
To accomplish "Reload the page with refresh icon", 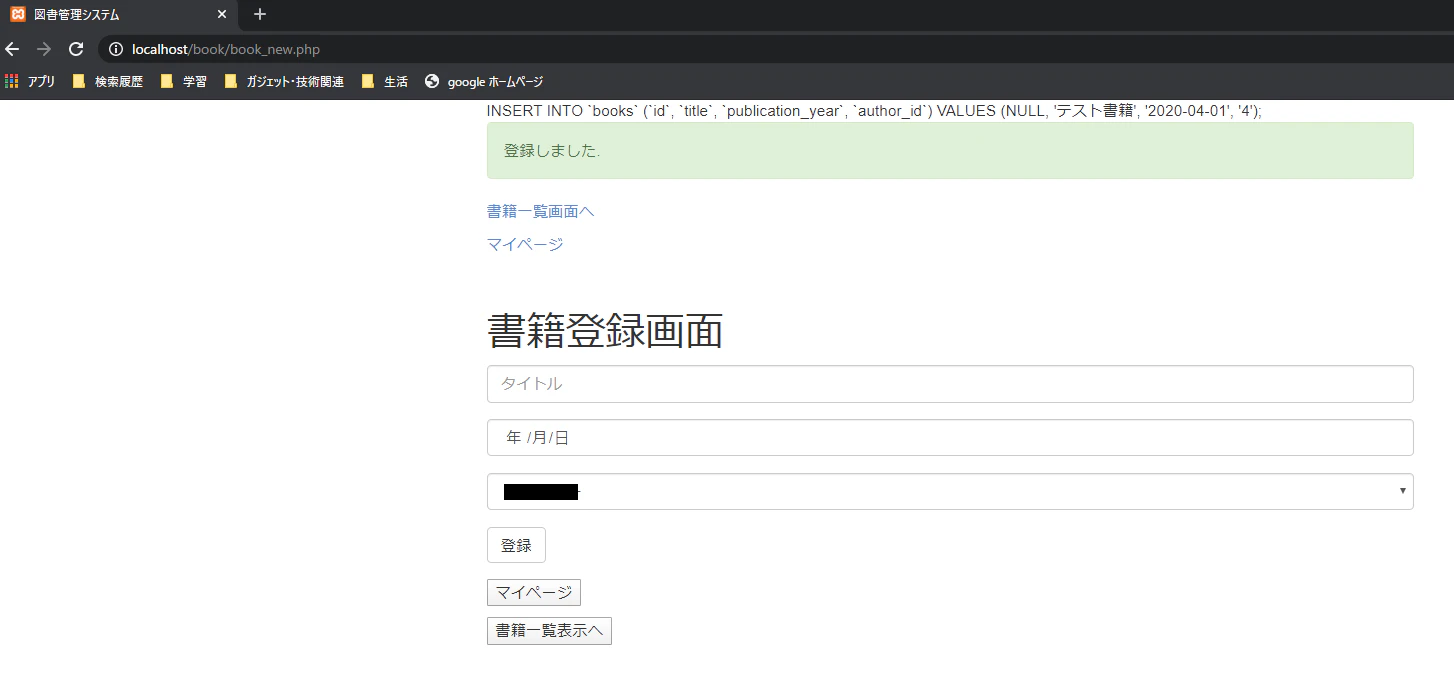I will (76, 49).
